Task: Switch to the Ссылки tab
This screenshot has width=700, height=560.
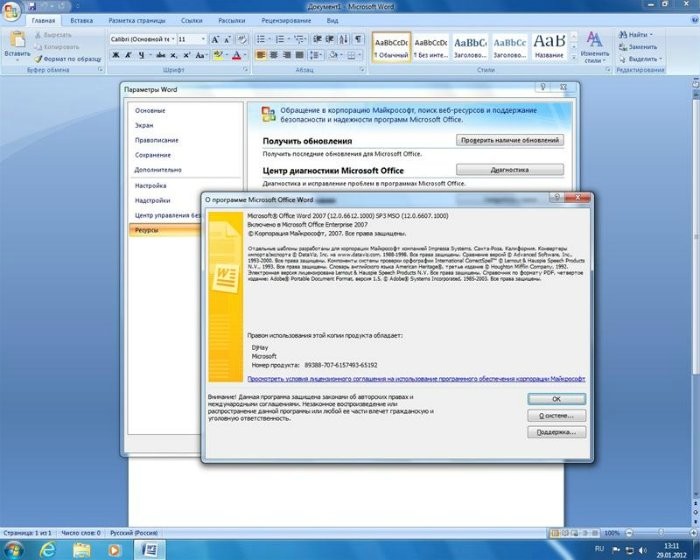Action: [192, 21]
